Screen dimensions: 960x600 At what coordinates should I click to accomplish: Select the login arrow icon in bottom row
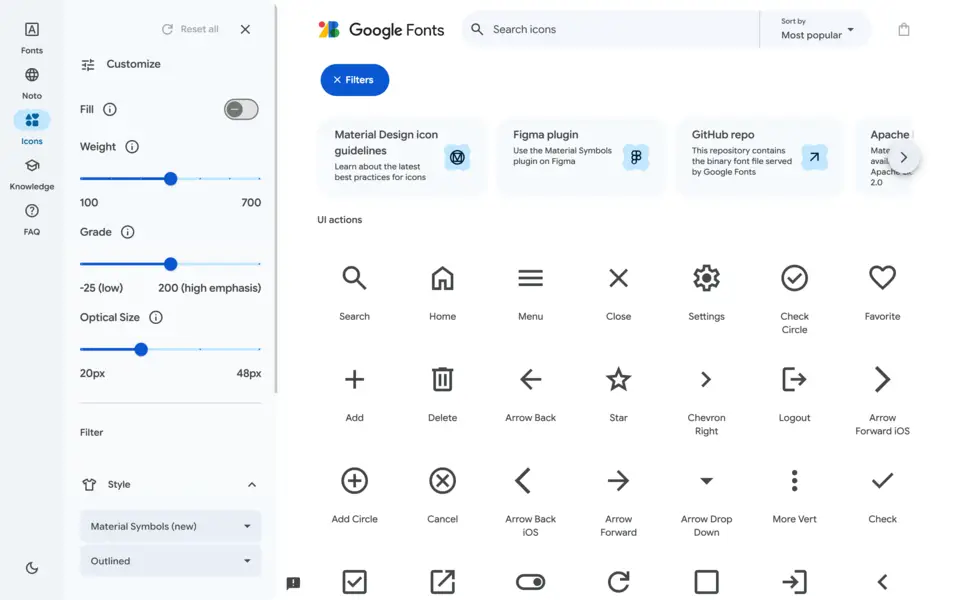[x=794, y=582]
